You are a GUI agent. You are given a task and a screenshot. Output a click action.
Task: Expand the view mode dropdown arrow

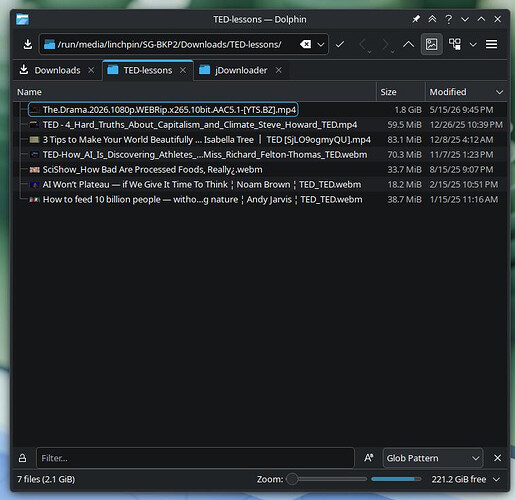(473, 44)
